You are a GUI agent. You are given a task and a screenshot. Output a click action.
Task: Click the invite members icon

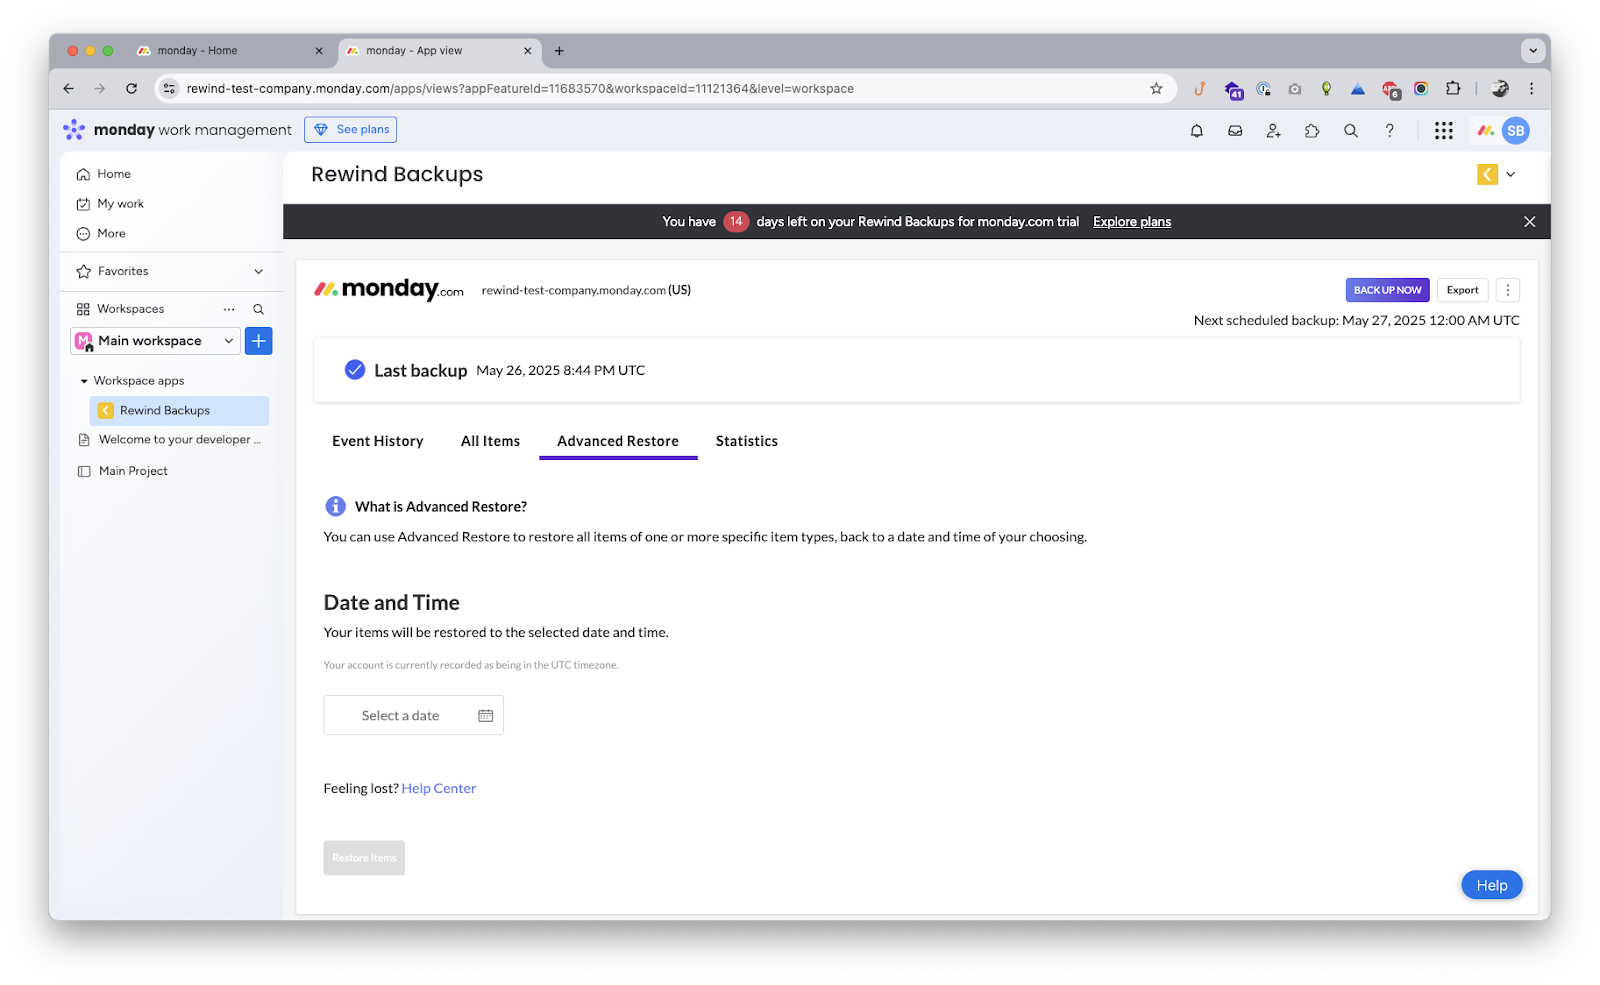point(1273,130)
